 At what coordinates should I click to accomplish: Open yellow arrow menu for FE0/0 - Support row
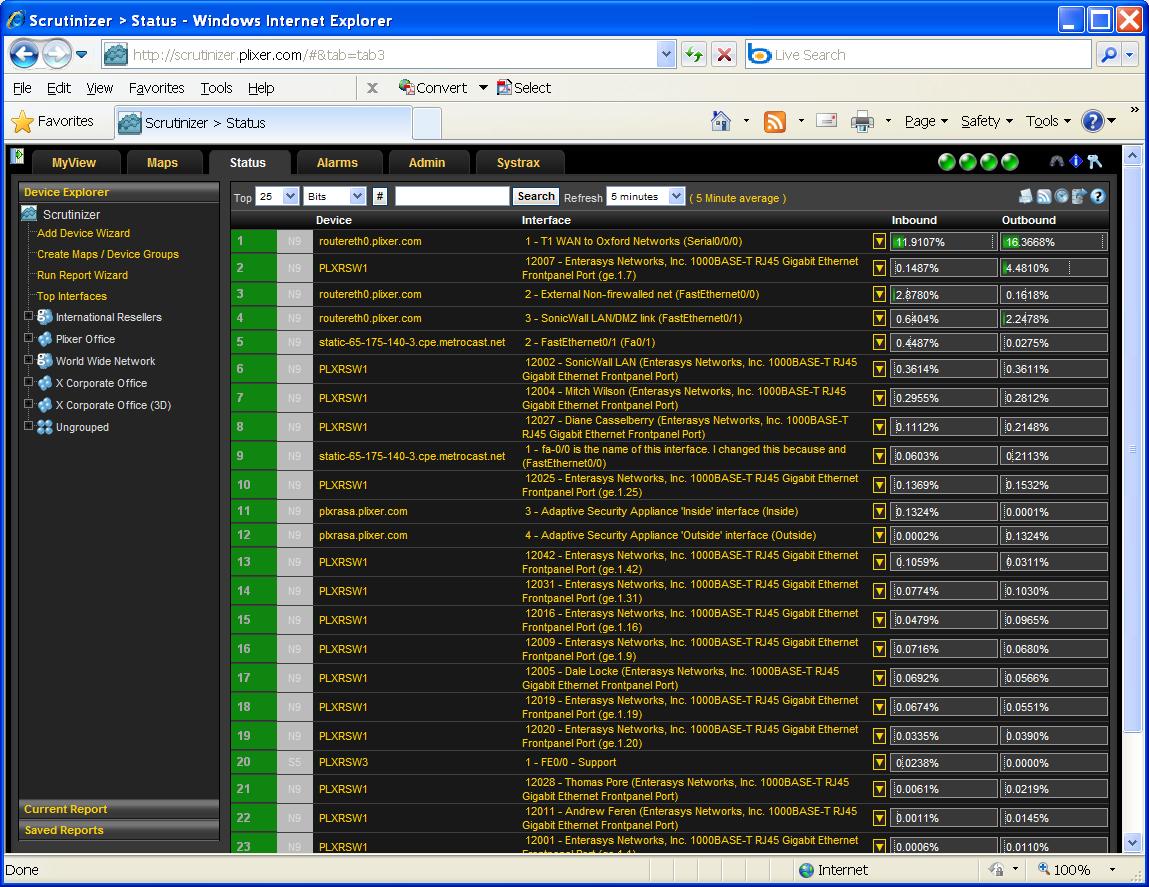coord(879,762)
